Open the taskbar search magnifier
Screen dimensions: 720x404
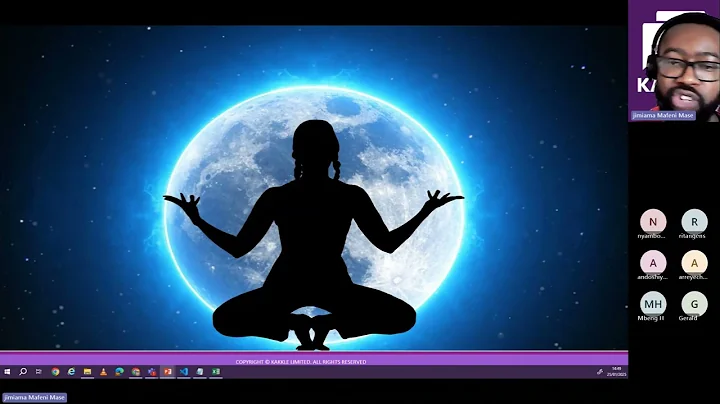(23, 372)
